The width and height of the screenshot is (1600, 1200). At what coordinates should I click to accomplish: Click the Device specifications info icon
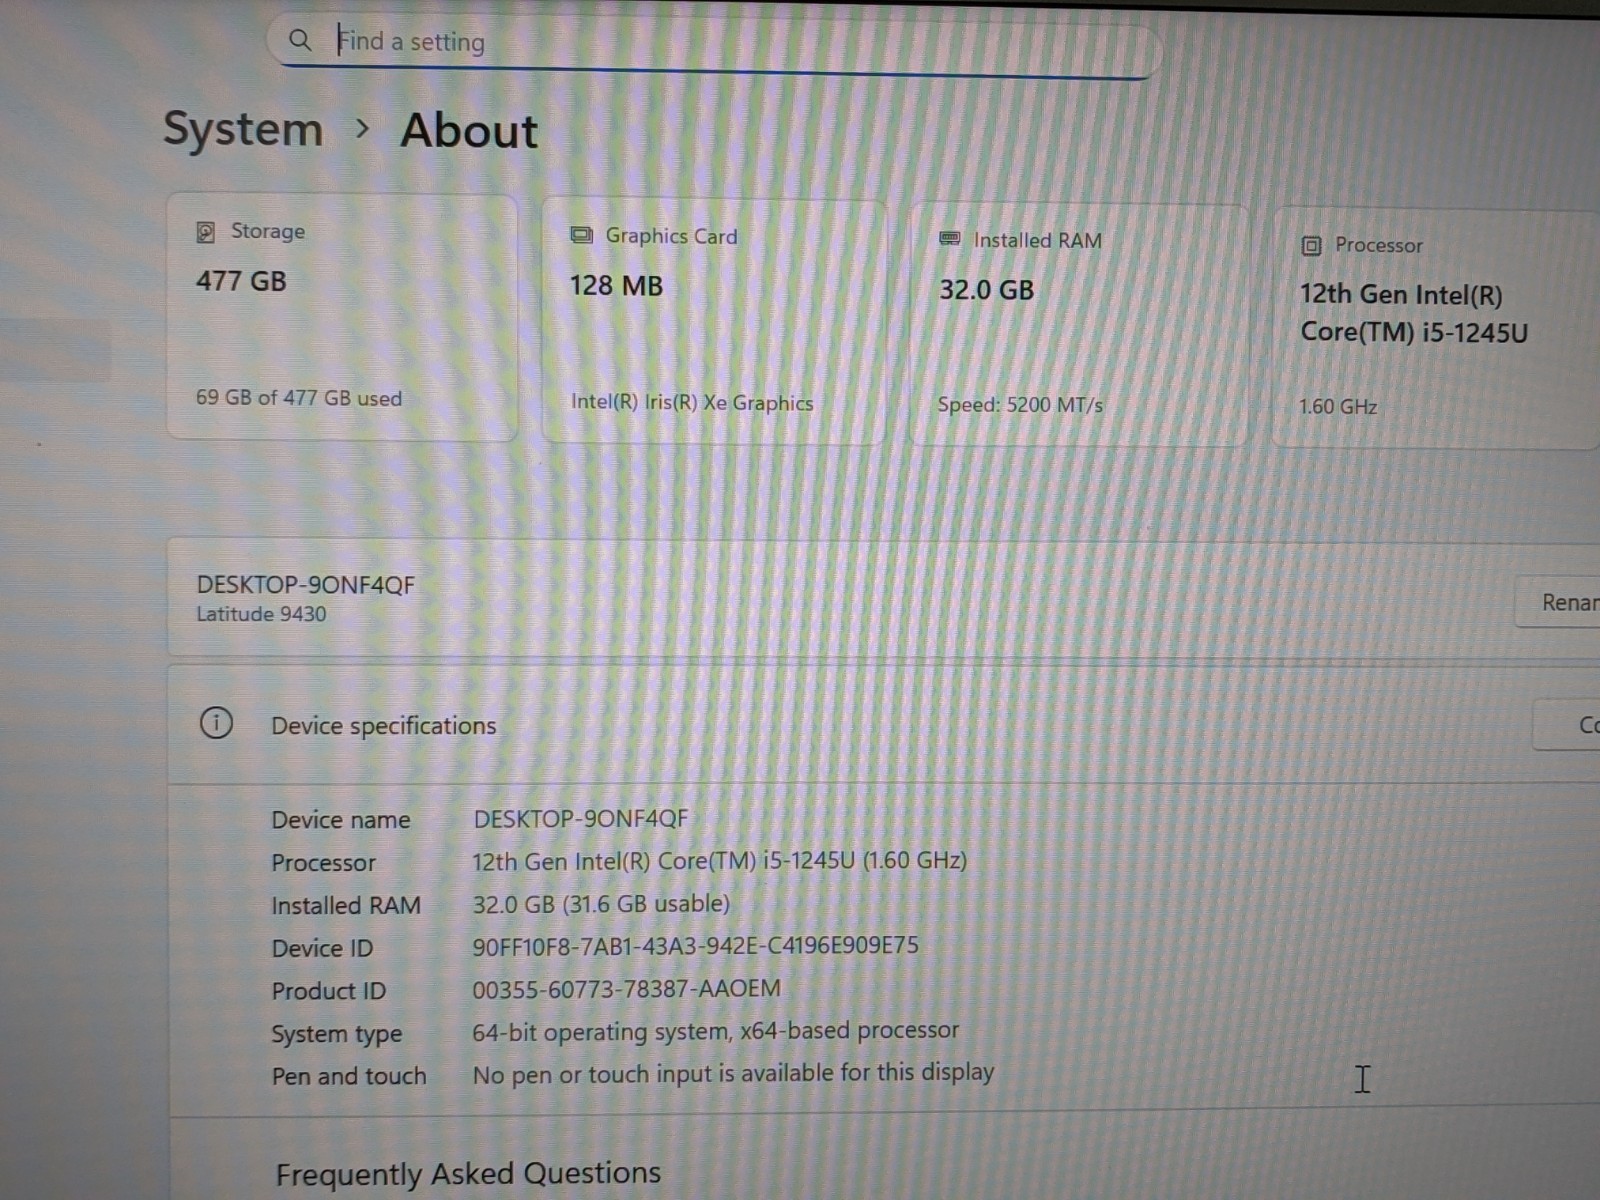[x=216, y=722]
